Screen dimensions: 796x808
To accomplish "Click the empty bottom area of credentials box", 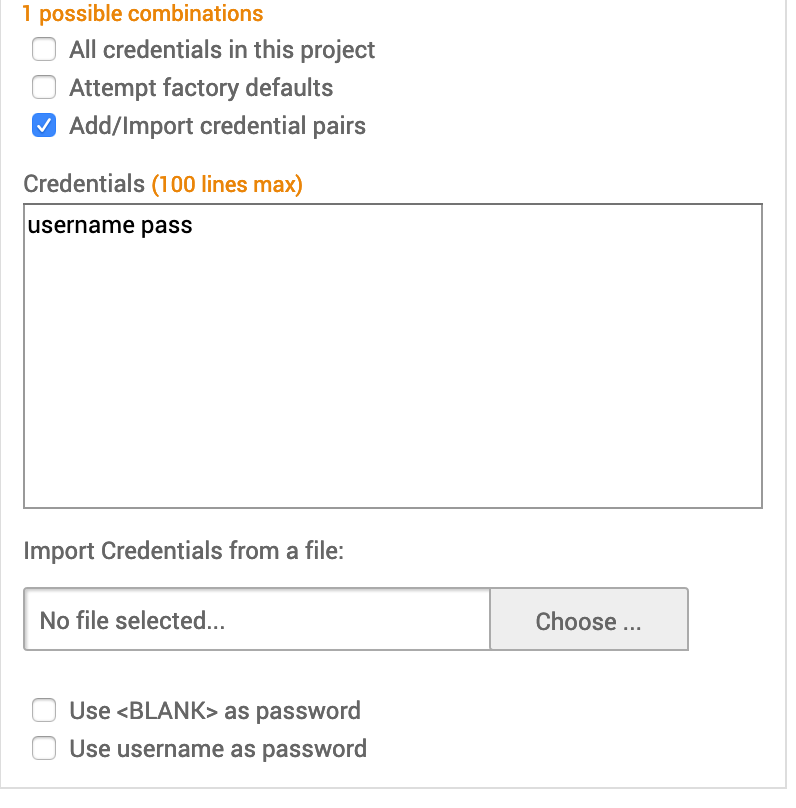I will (x=392, y=460).
